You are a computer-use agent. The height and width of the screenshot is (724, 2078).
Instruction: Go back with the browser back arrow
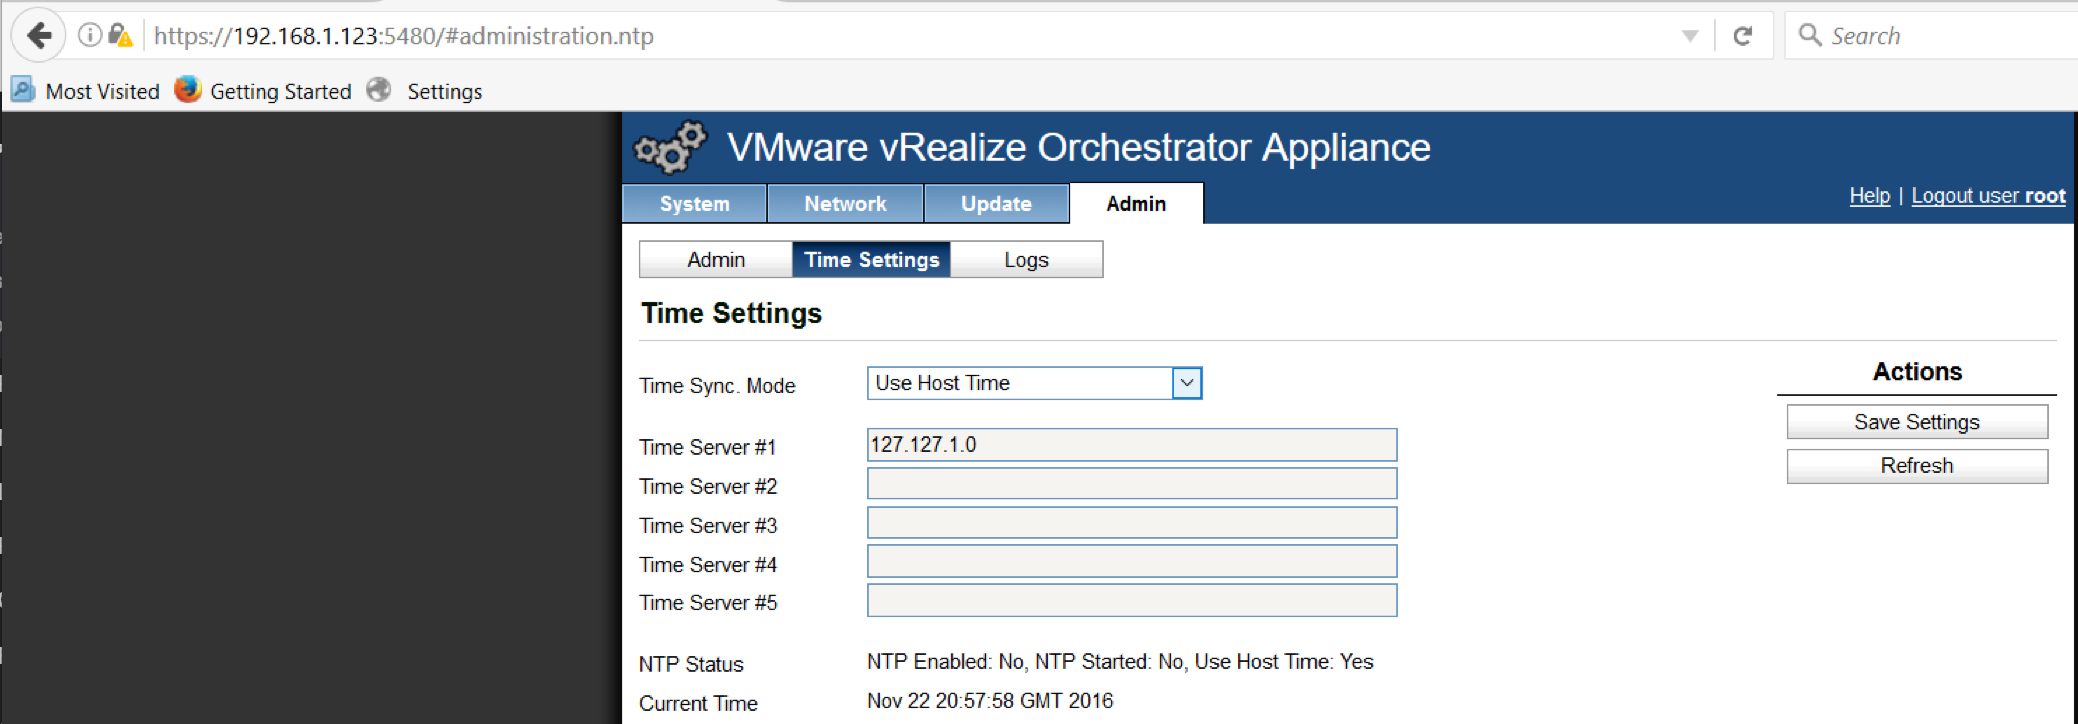[x=39, y=36]
